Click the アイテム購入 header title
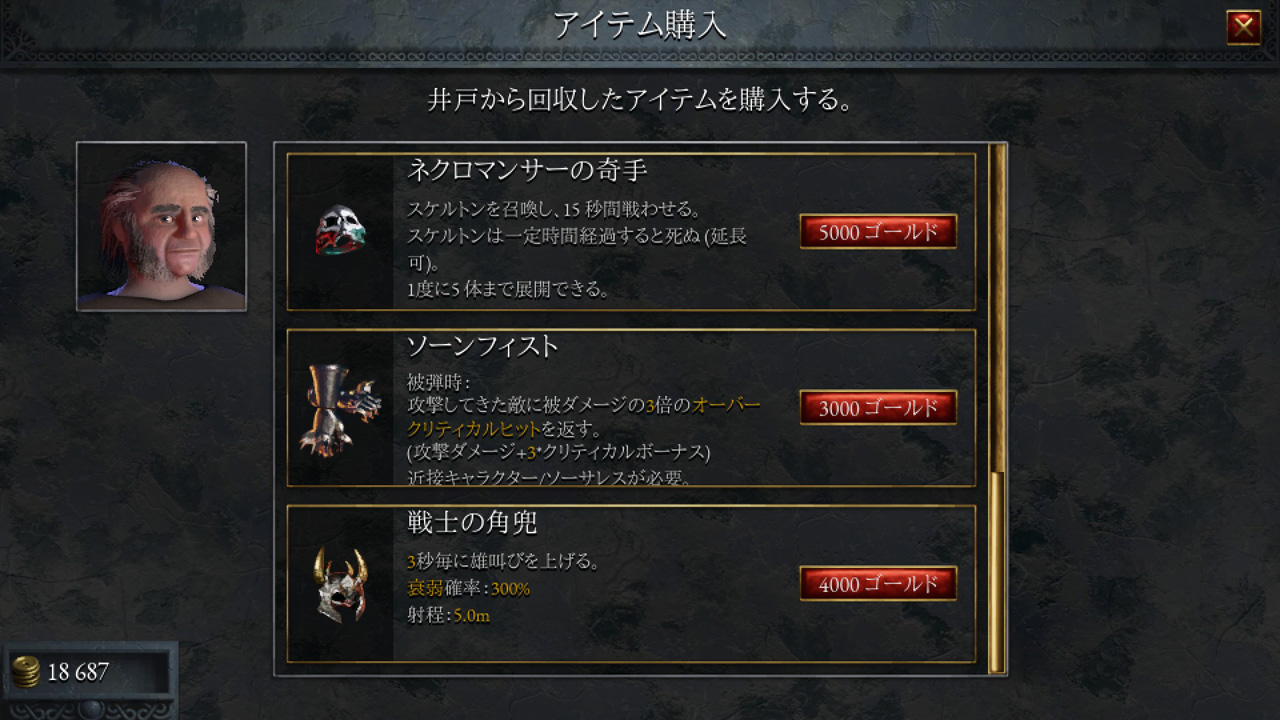This screenshot has height=720, width=1280. (640, 26)
